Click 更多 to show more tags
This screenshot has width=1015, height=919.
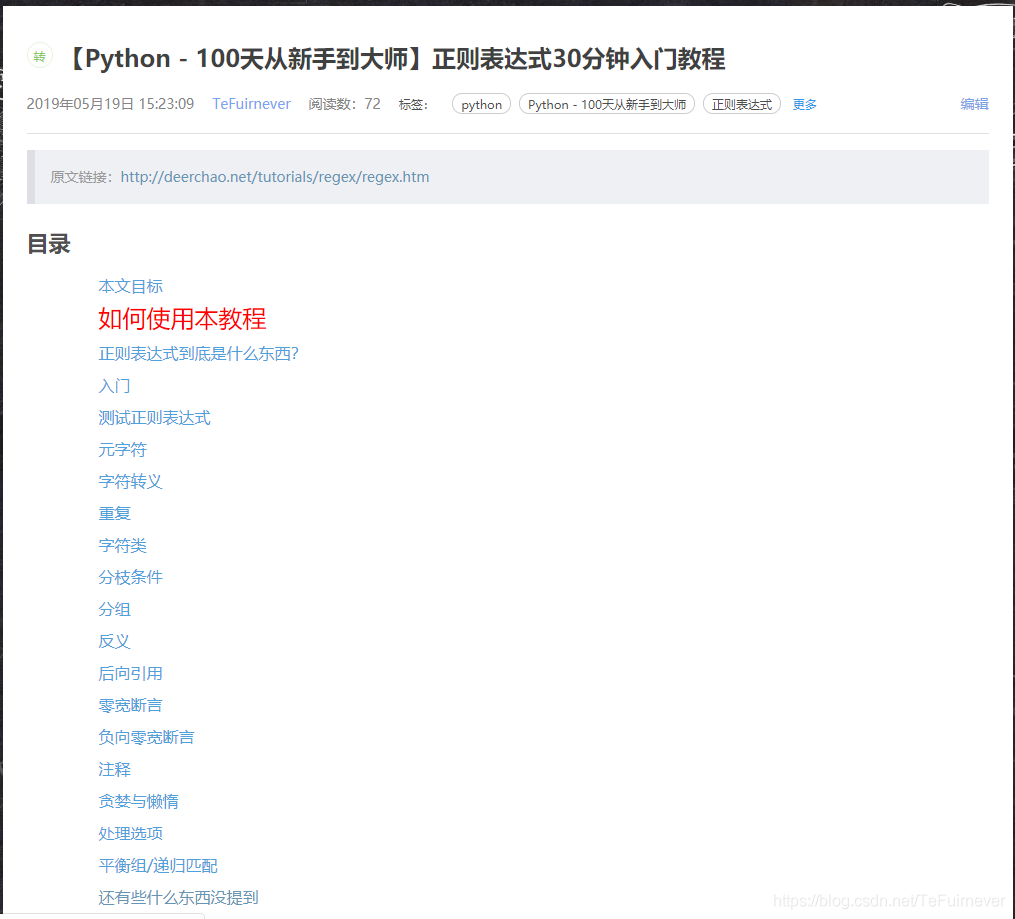coord(804,104)
